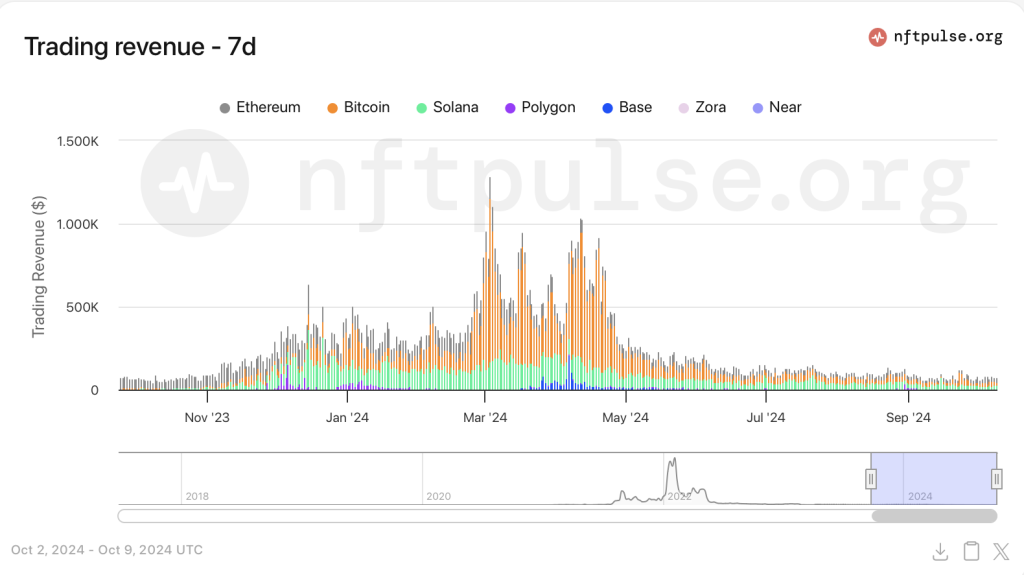The height and width of the screenshot is (575, 1024).
Task: Click the Jan '24 axis label
Action: 347,418
